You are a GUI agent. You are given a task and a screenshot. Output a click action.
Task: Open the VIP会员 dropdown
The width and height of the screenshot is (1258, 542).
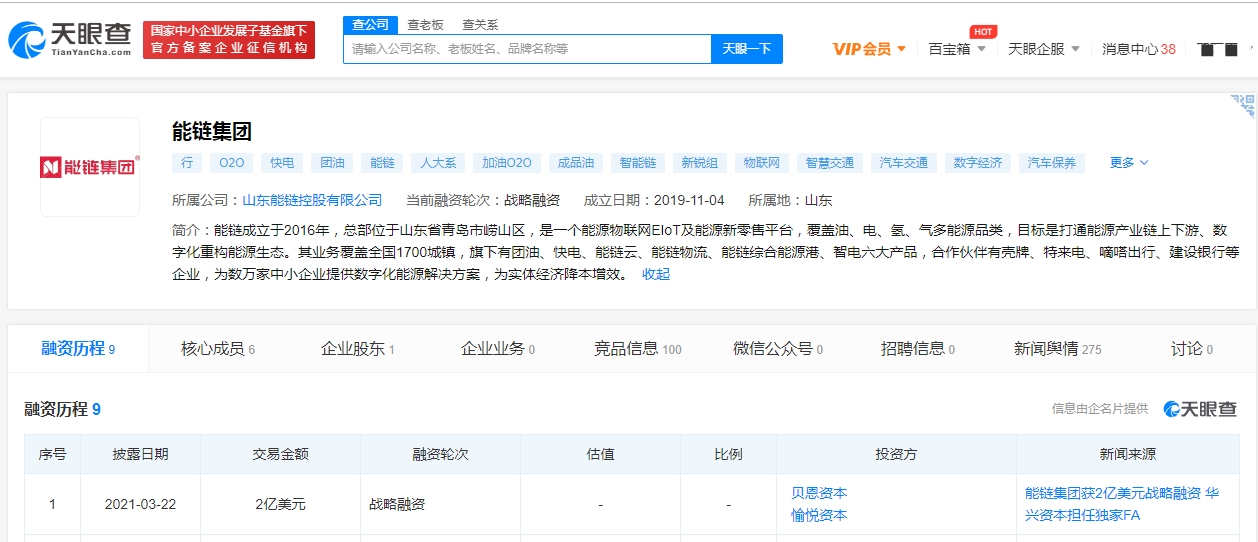(869, 48)
